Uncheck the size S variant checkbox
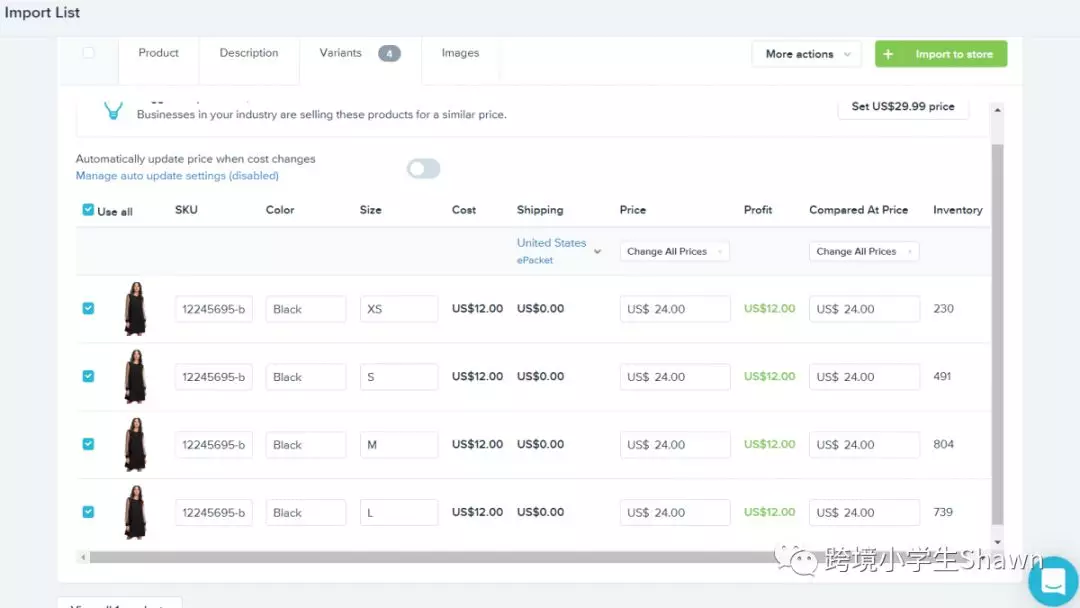1080x608 pixels. click(x=88, y=376)
